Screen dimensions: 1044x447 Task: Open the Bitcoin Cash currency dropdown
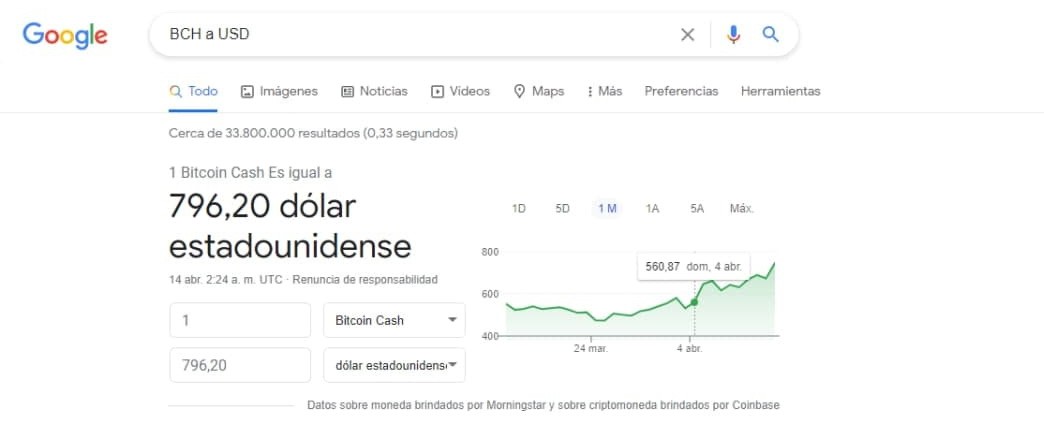(x=394, y=320)
